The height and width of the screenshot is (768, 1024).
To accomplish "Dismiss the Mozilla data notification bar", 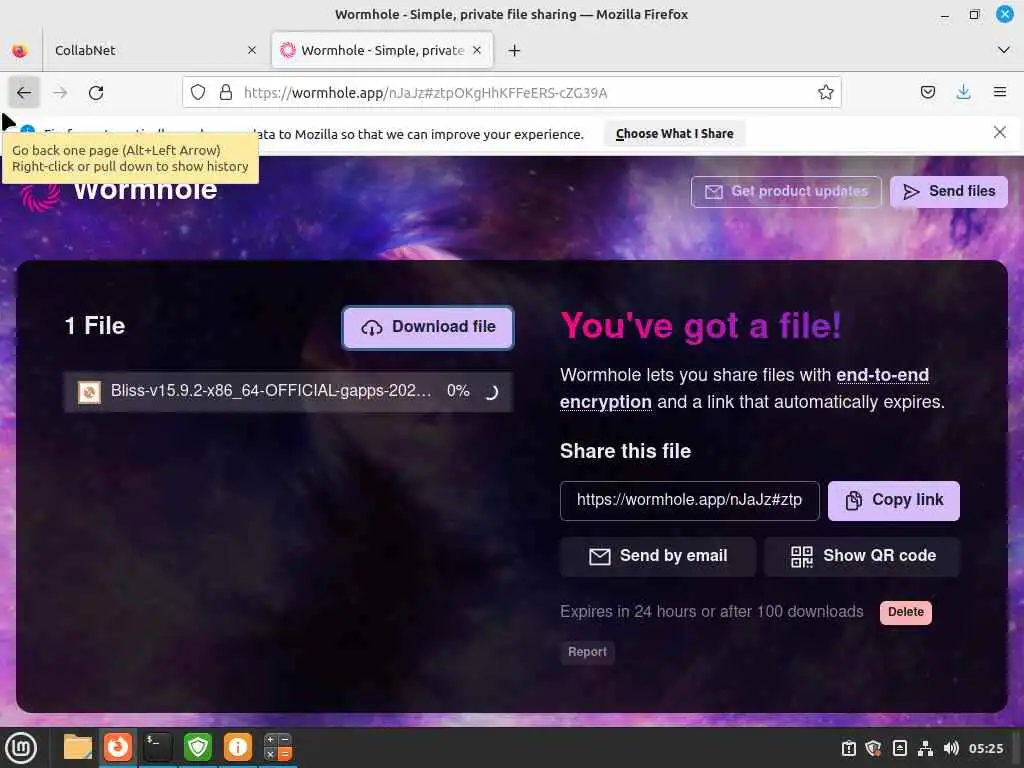I will (x=999, y=133).
